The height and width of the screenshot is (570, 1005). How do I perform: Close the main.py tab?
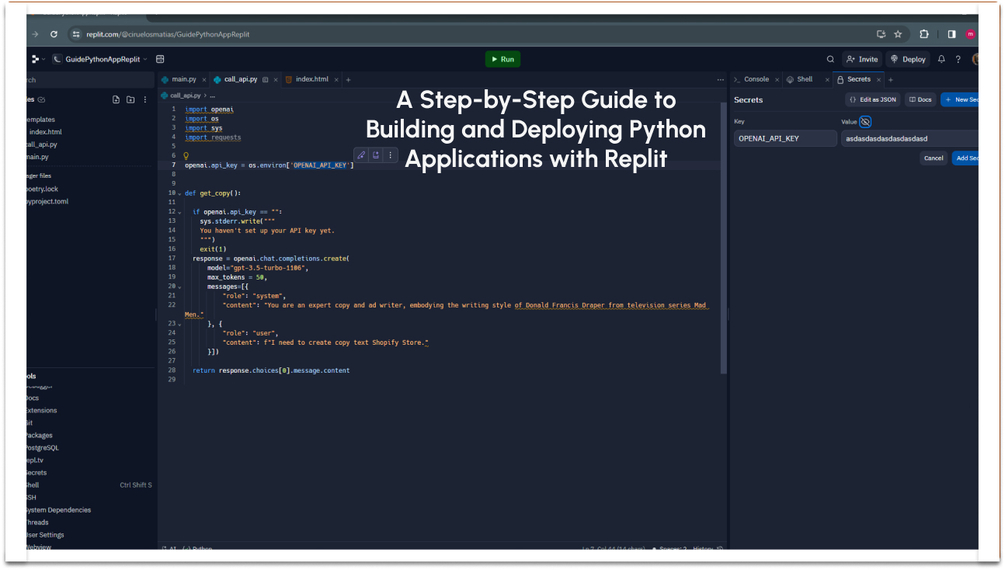tap(204, 80)
